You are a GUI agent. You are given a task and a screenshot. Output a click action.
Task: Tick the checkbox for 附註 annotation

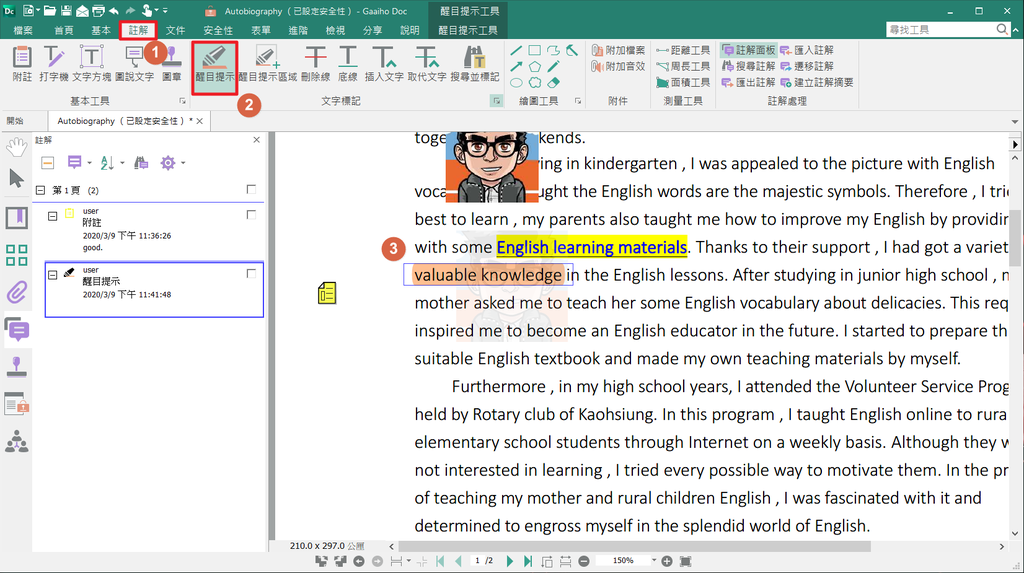point(251,215)
